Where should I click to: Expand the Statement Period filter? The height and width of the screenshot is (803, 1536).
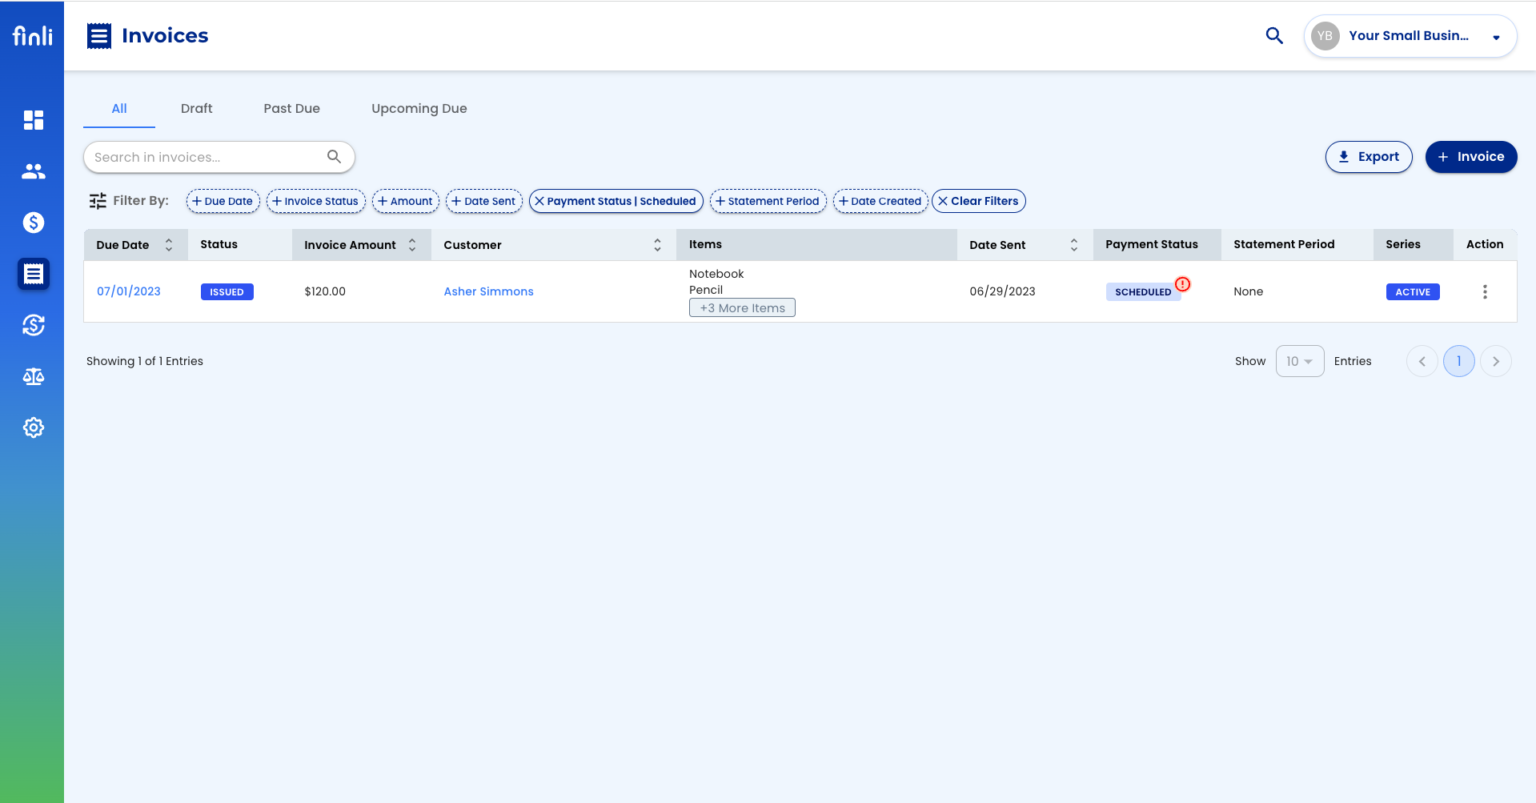[x=768, y=201]
